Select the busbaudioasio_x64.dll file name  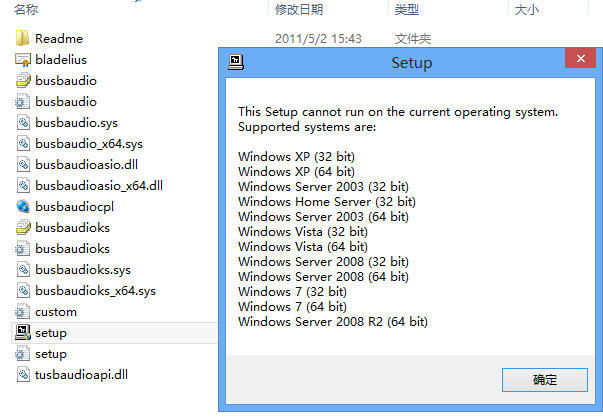(99, 185)
